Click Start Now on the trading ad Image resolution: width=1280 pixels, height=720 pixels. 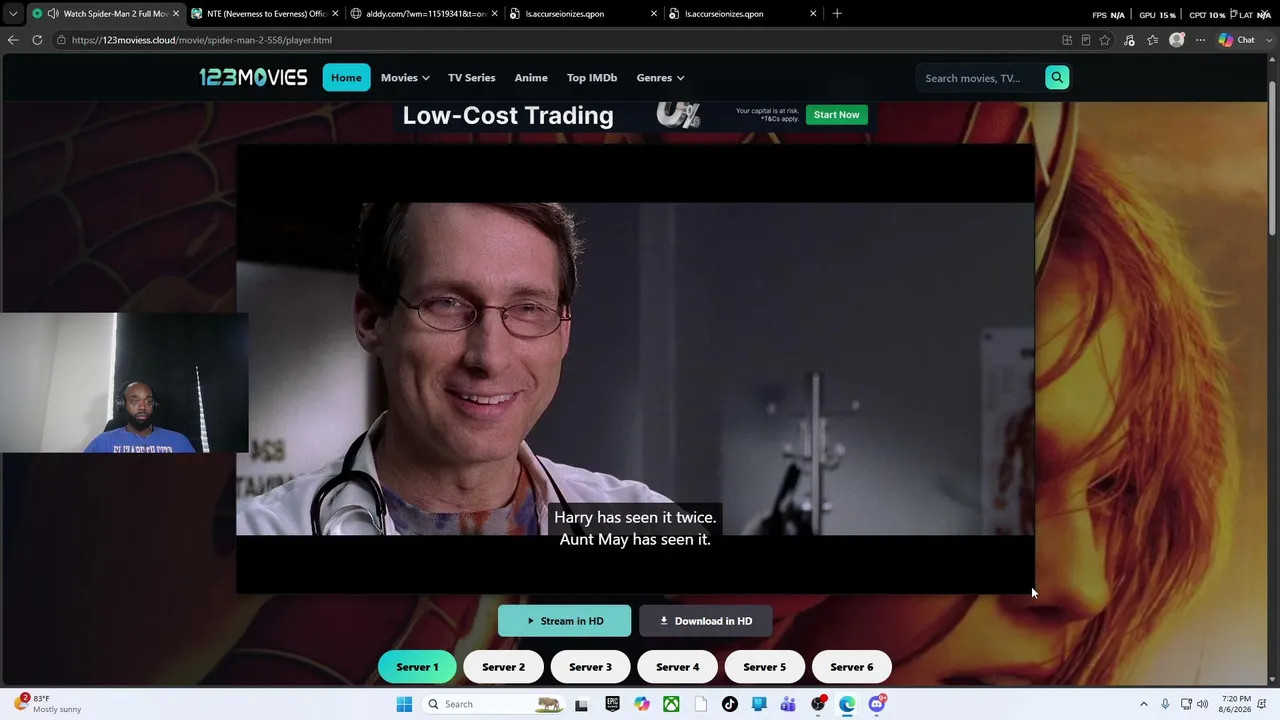click(x=837, y=115)
